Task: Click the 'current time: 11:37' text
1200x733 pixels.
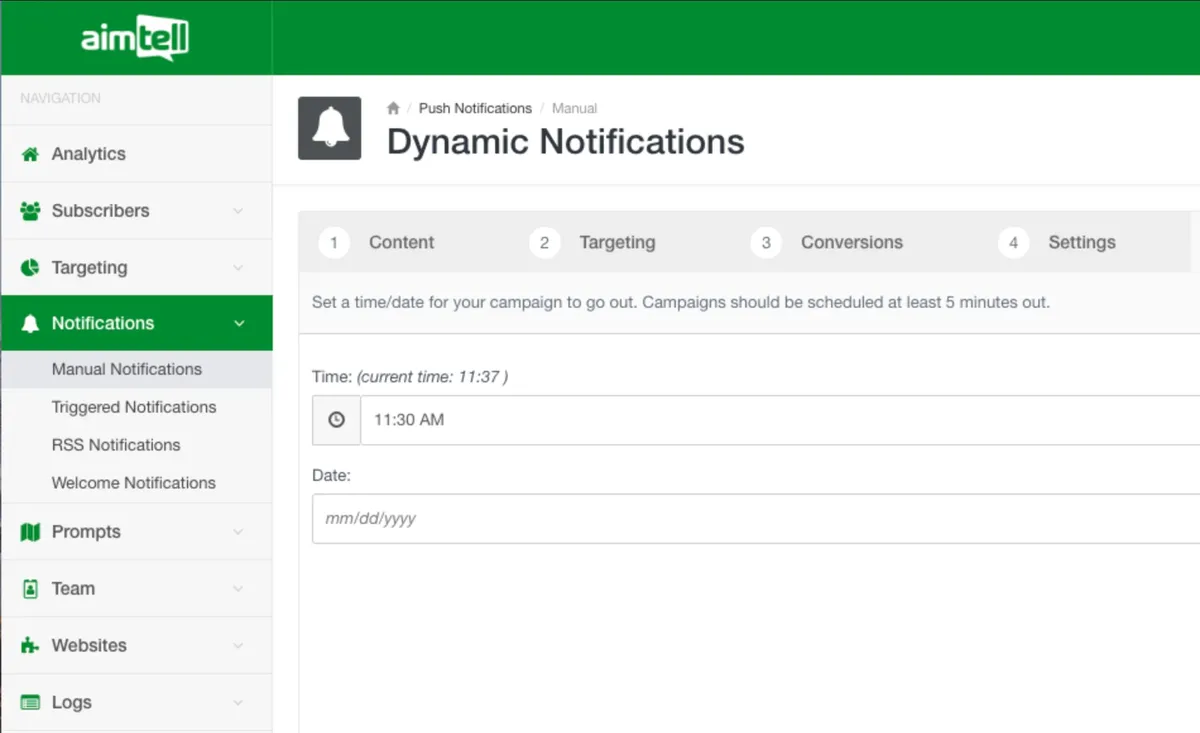Action: [x=432, y=377]
